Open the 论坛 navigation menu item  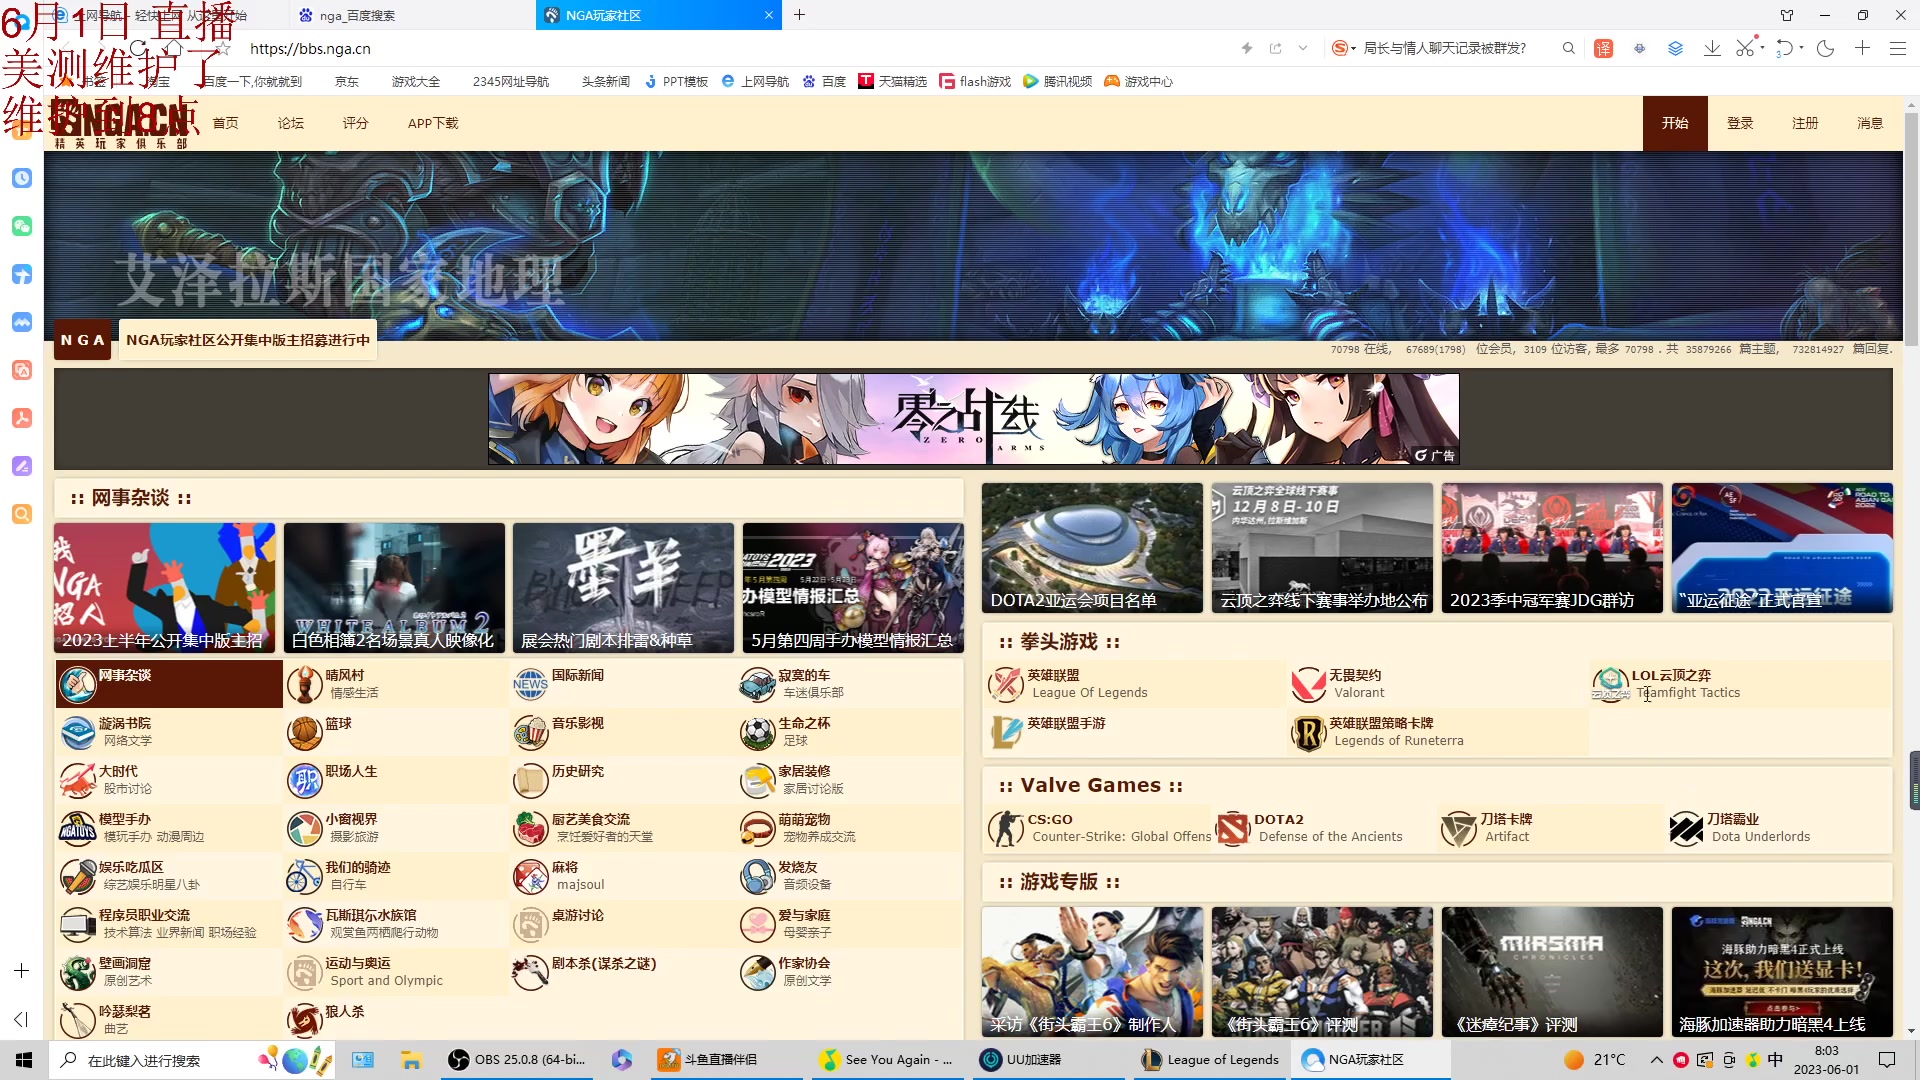click(290, 123)
